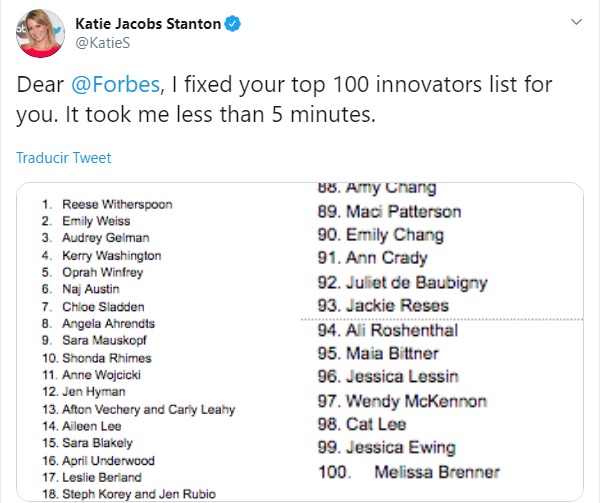
Task: Open the tweet options chevron menu
Action: (577, 22)
